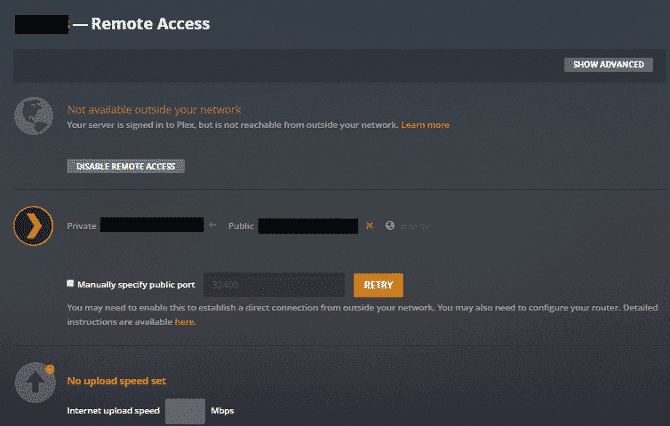Click the arrow between private and public
The height and width of the screenshot is (426, 670).
(x=212, y=225)
